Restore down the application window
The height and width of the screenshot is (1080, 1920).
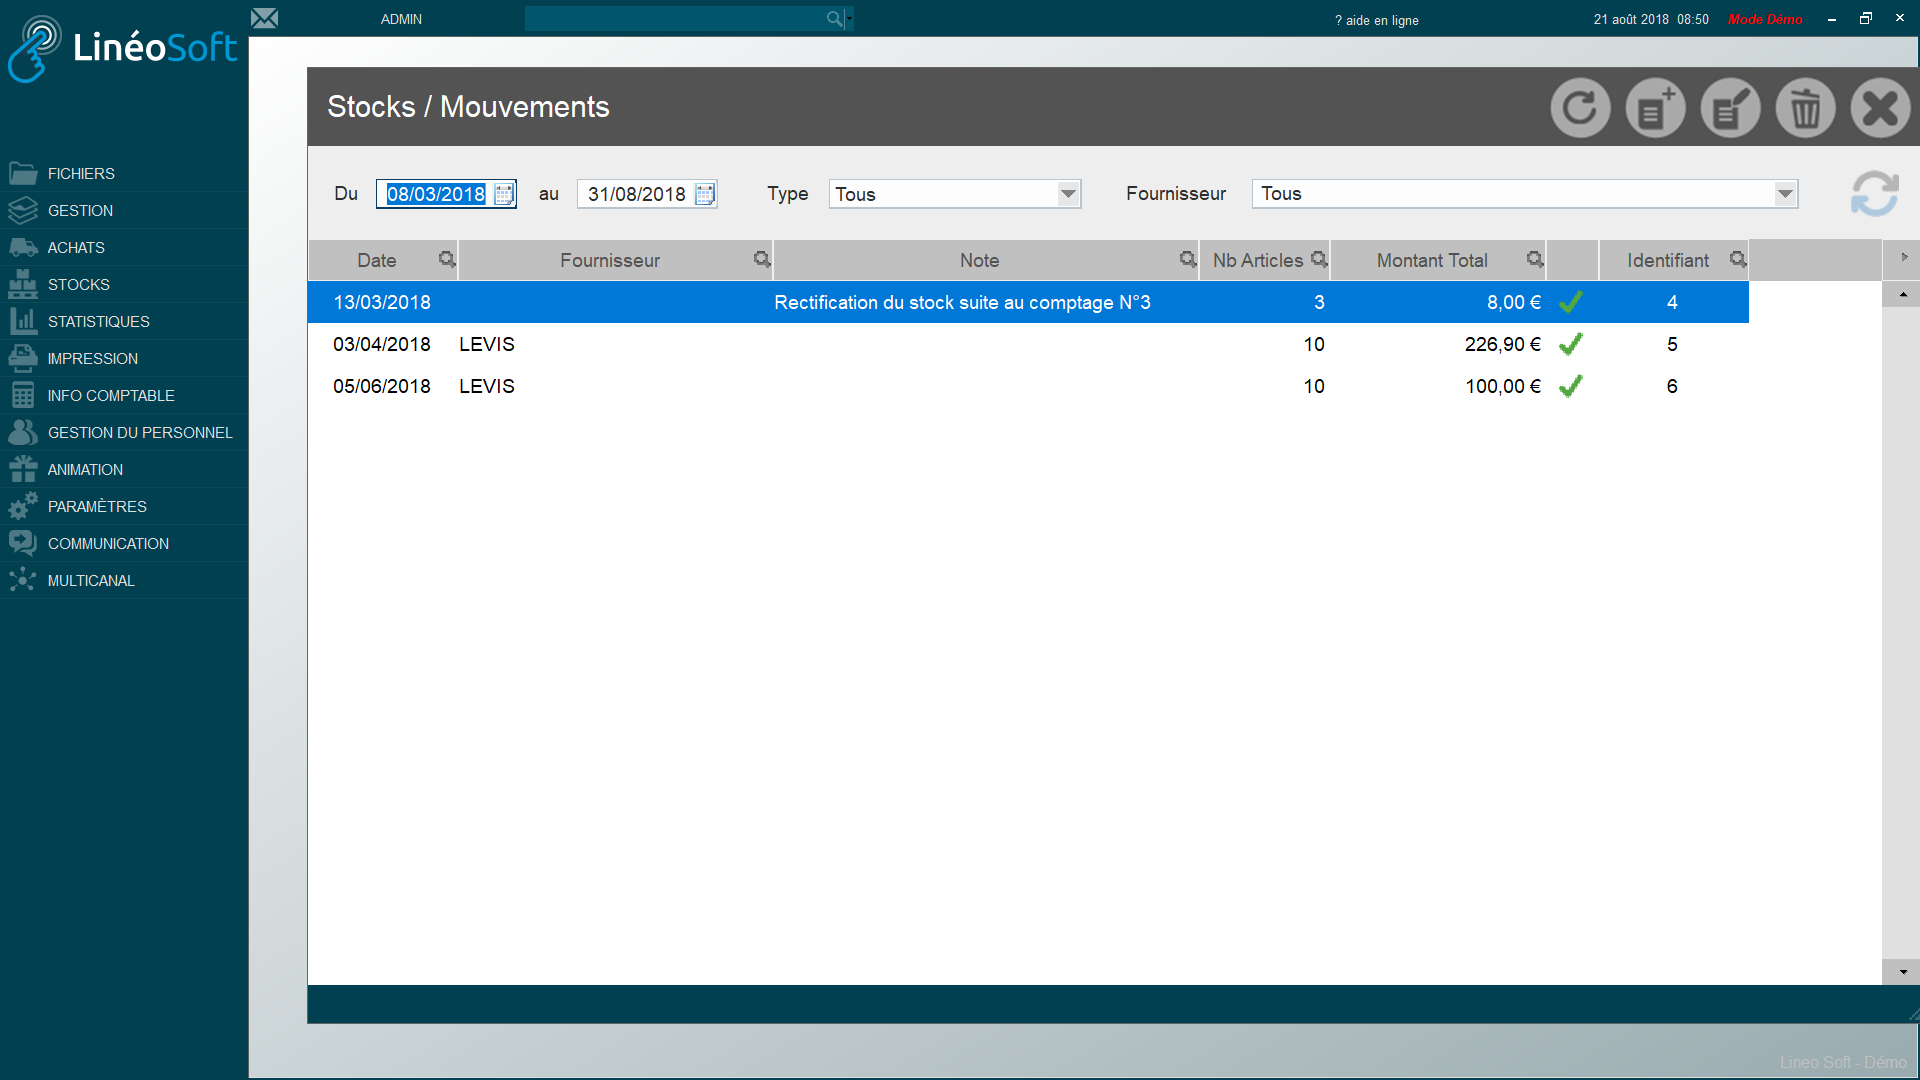[x=1865, y=19]
